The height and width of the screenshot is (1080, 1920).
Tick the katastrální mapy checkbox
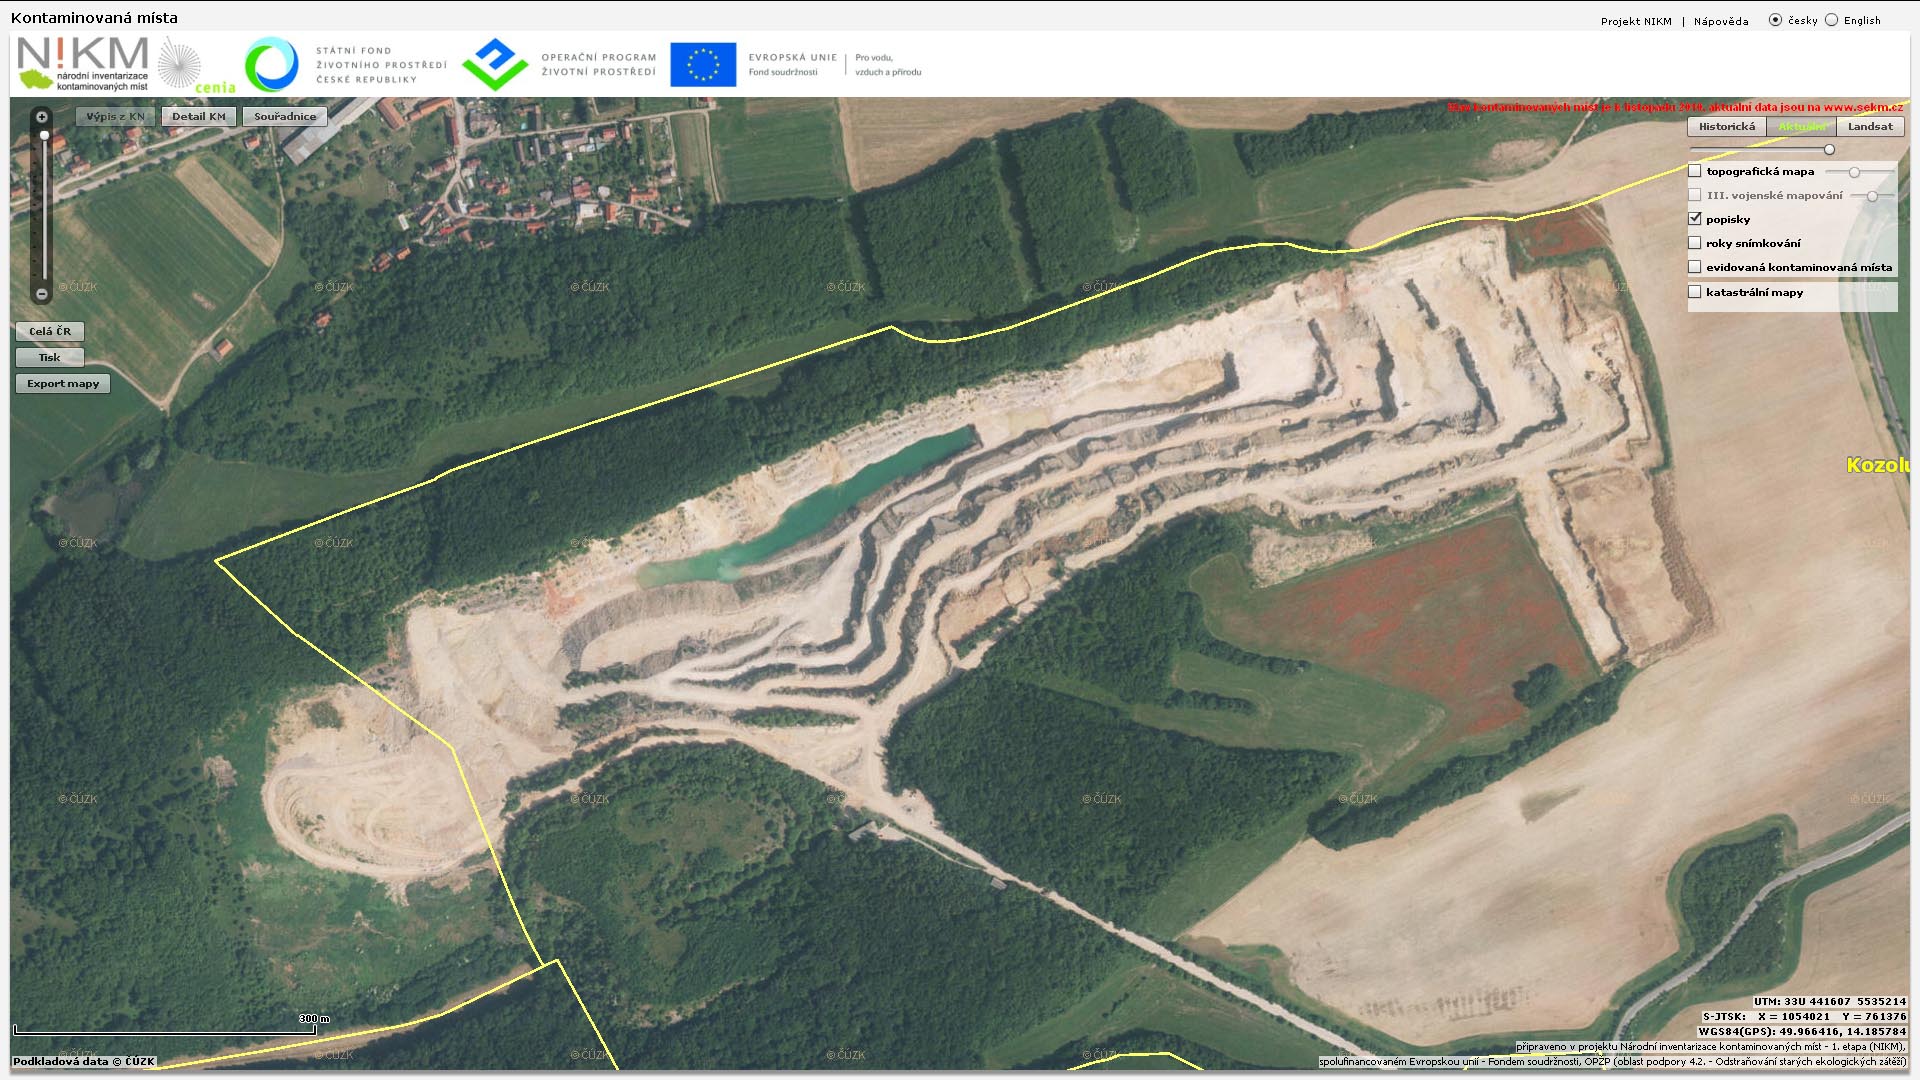click(x=1695, y=292)
